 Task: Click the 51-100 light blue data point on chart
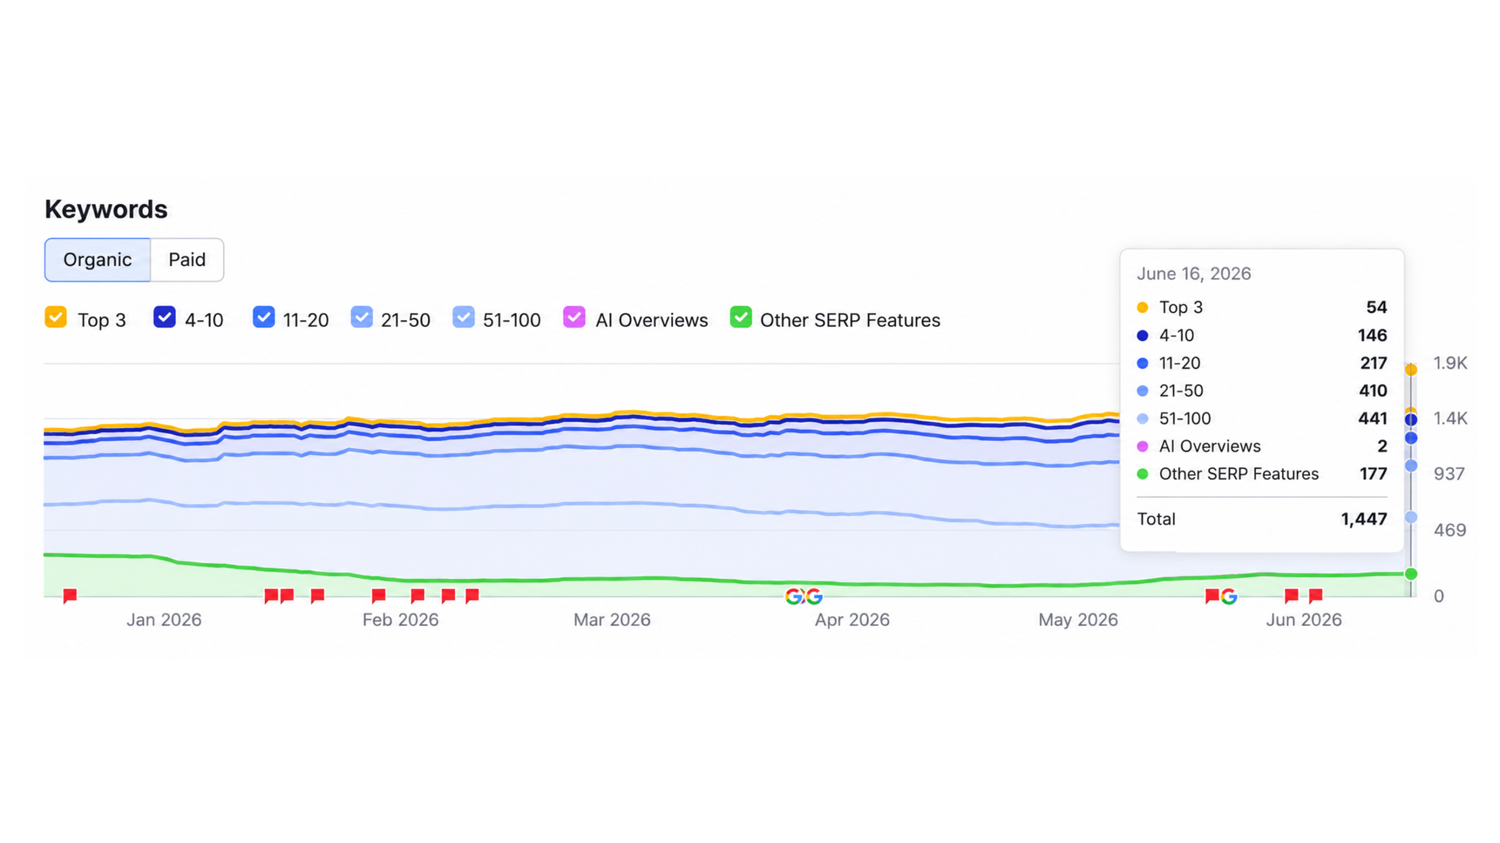(1411, 517)
